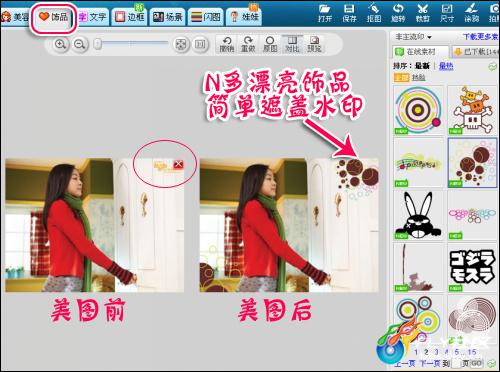The height and width of the screenshot is (372, 500).
Task: Open a file with the 打开 folder icon
Action: click(324, 13)
